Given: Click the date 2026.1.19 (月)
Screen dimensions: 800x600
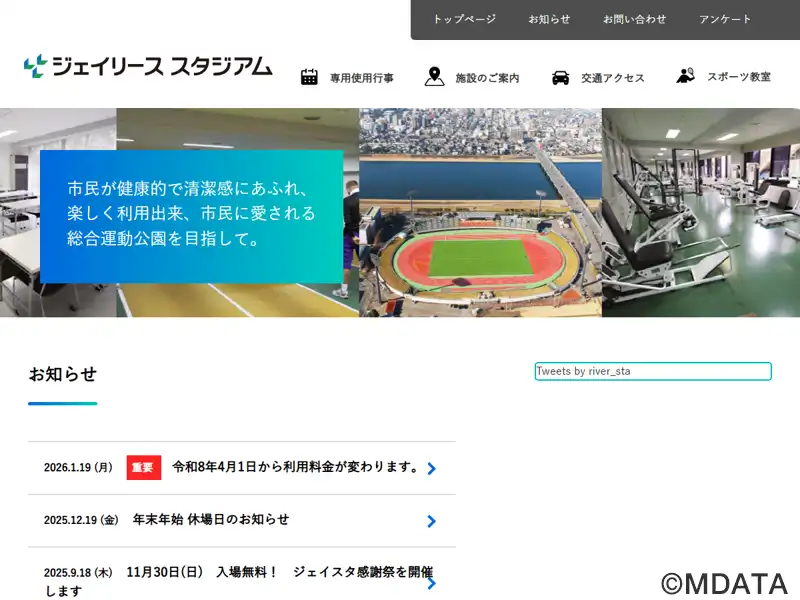Looking at the screenshot, I should 78,467.
